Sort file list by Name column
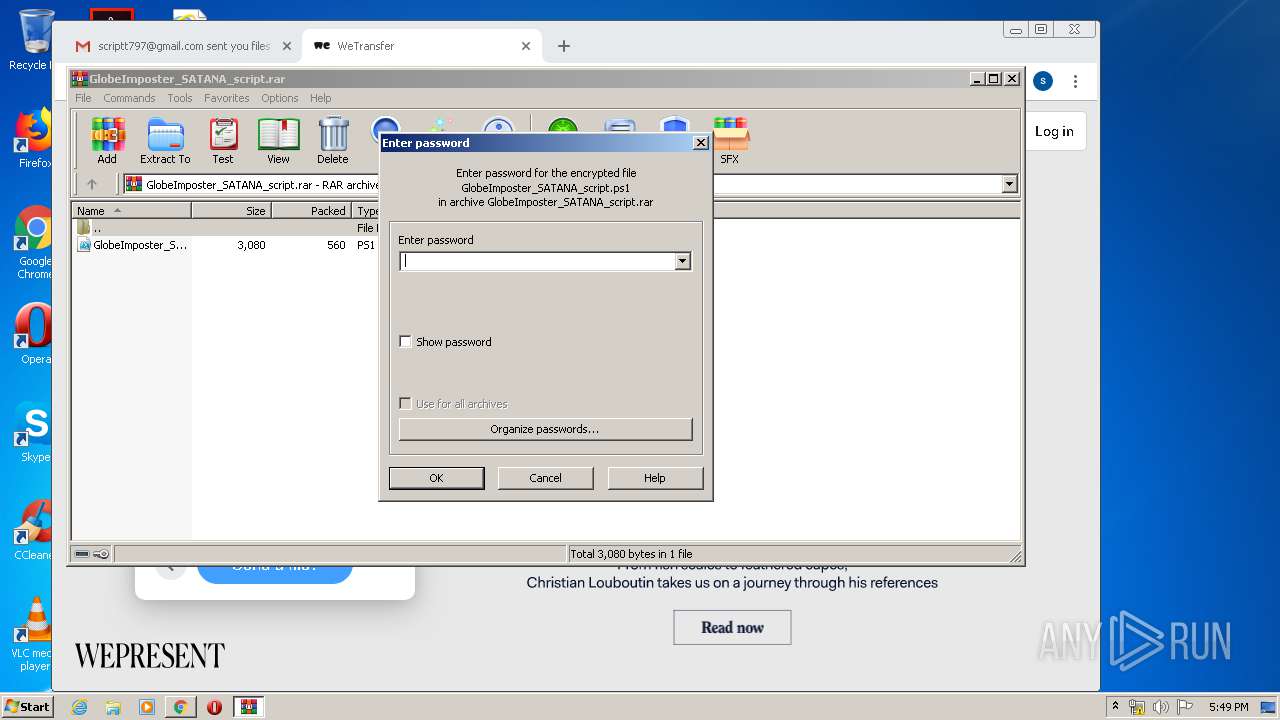 (131, 211)
